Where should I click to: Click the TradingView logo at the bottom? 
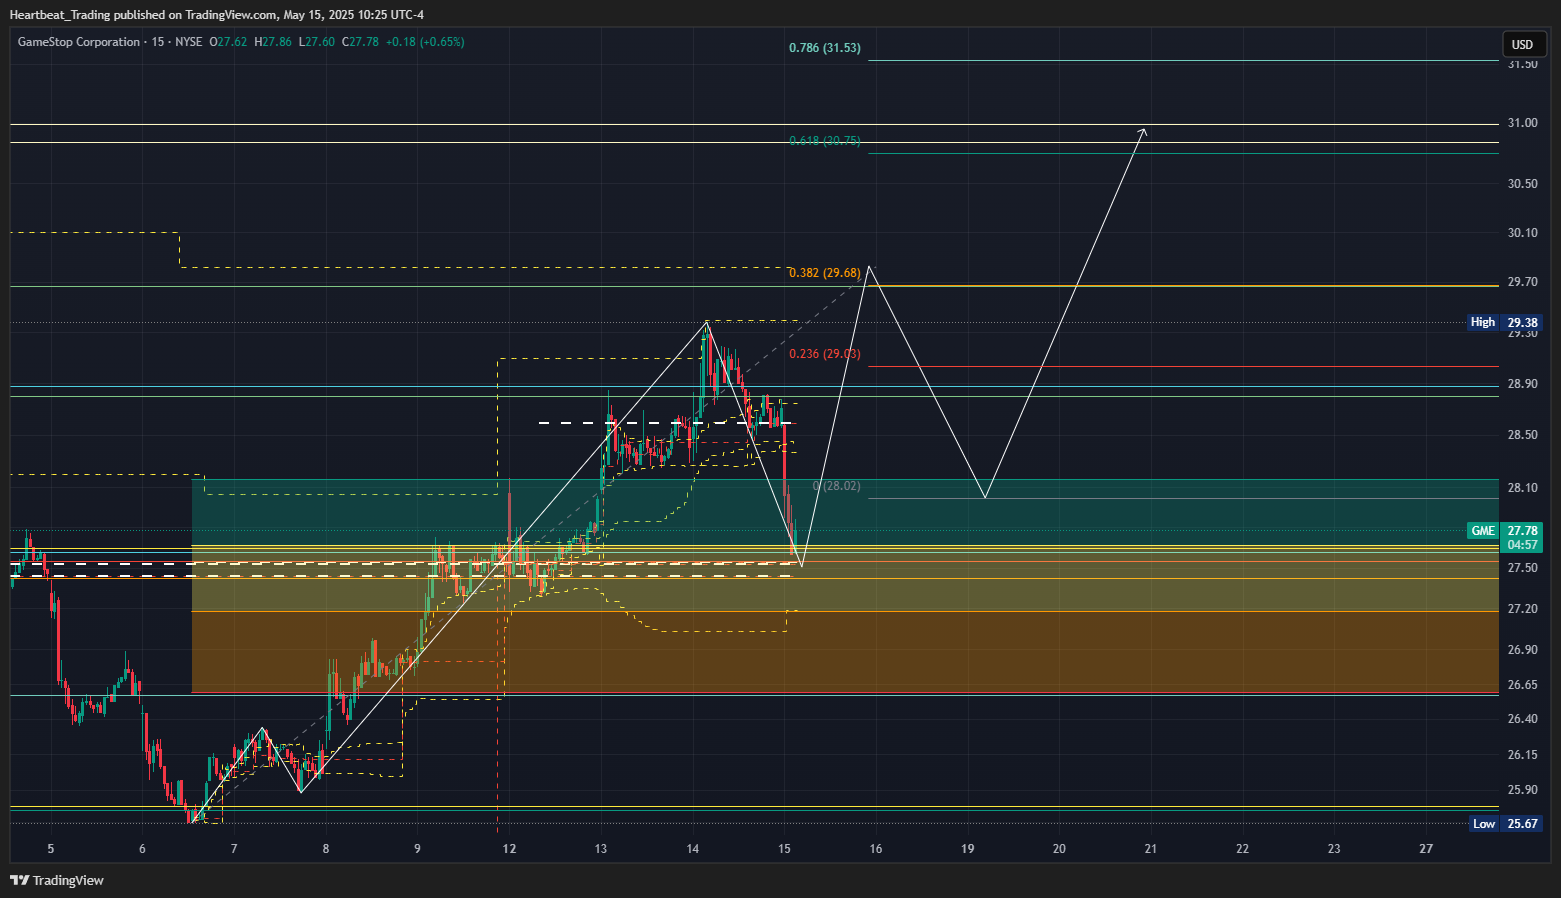pos(57,881)
